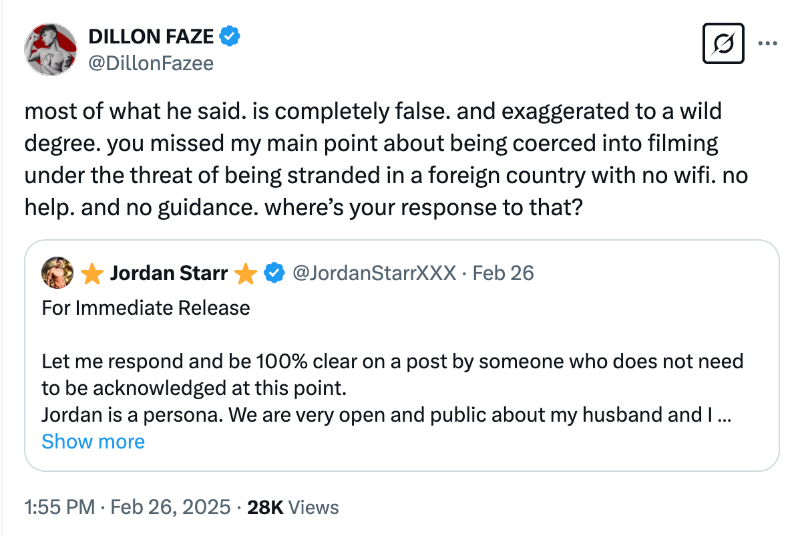
Task: Open the DILLON FAZE display name link
Action: [151, 37]
